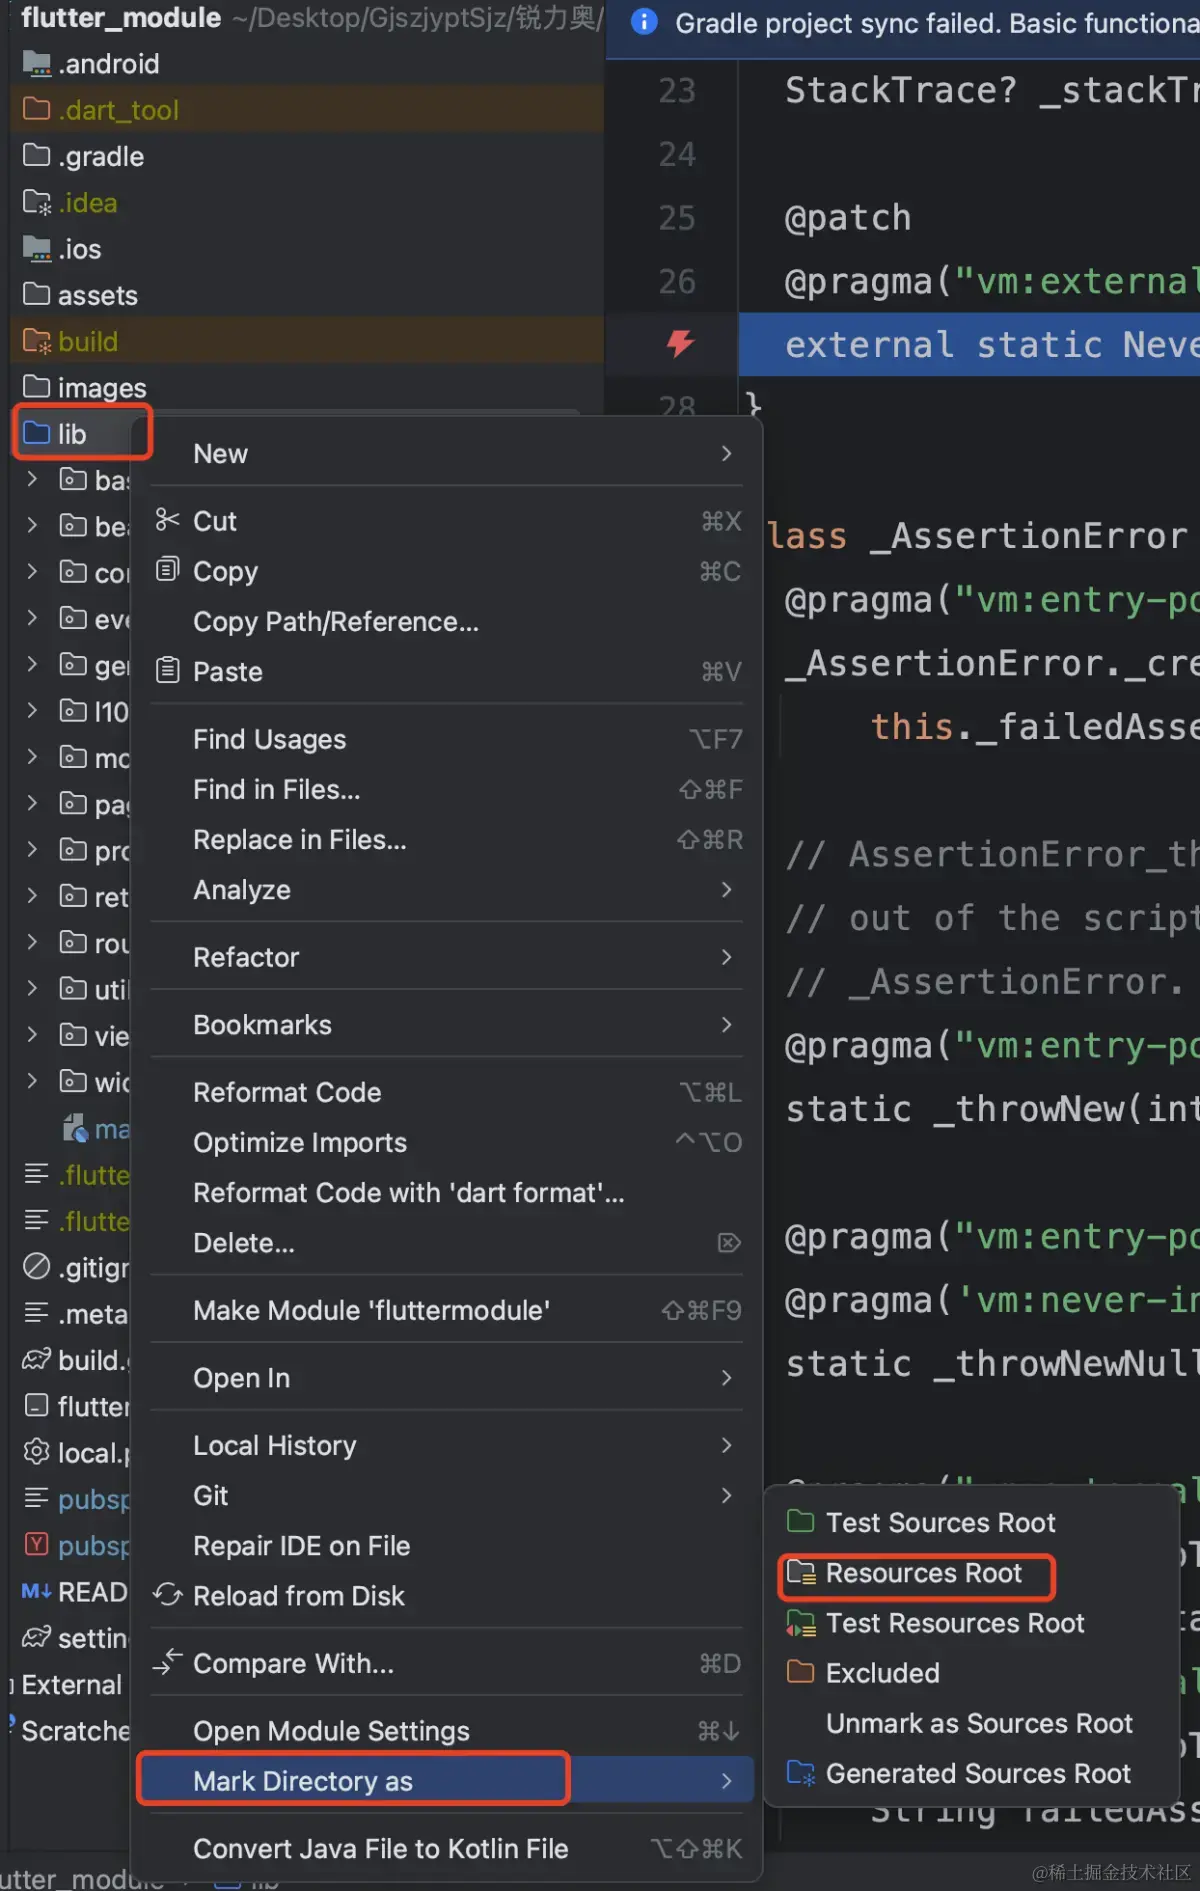Click the highlighted external static code line
Viewport: 1200px width, 1891px height.
tap(969, 344)
